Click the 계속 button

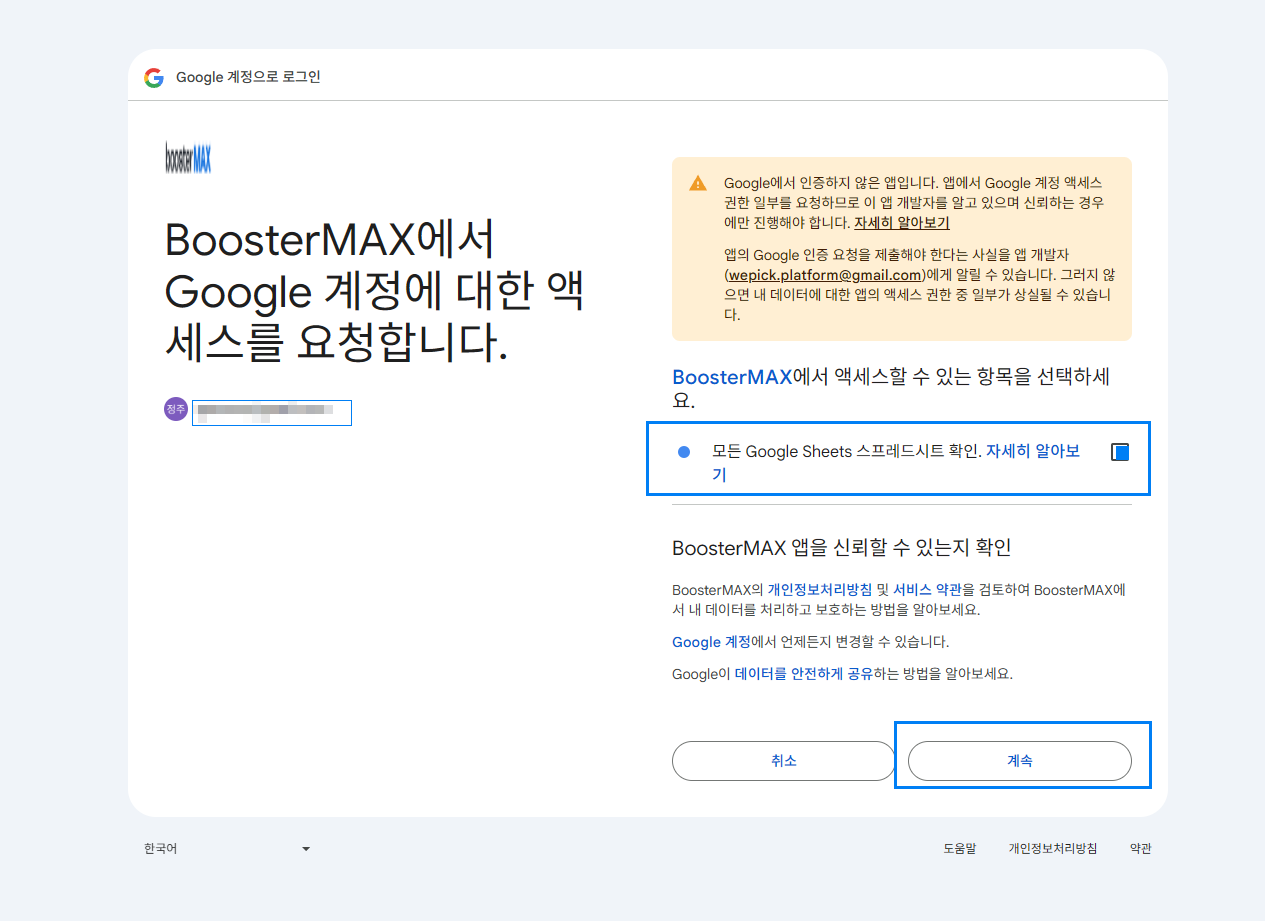[x=1019, y=761]
